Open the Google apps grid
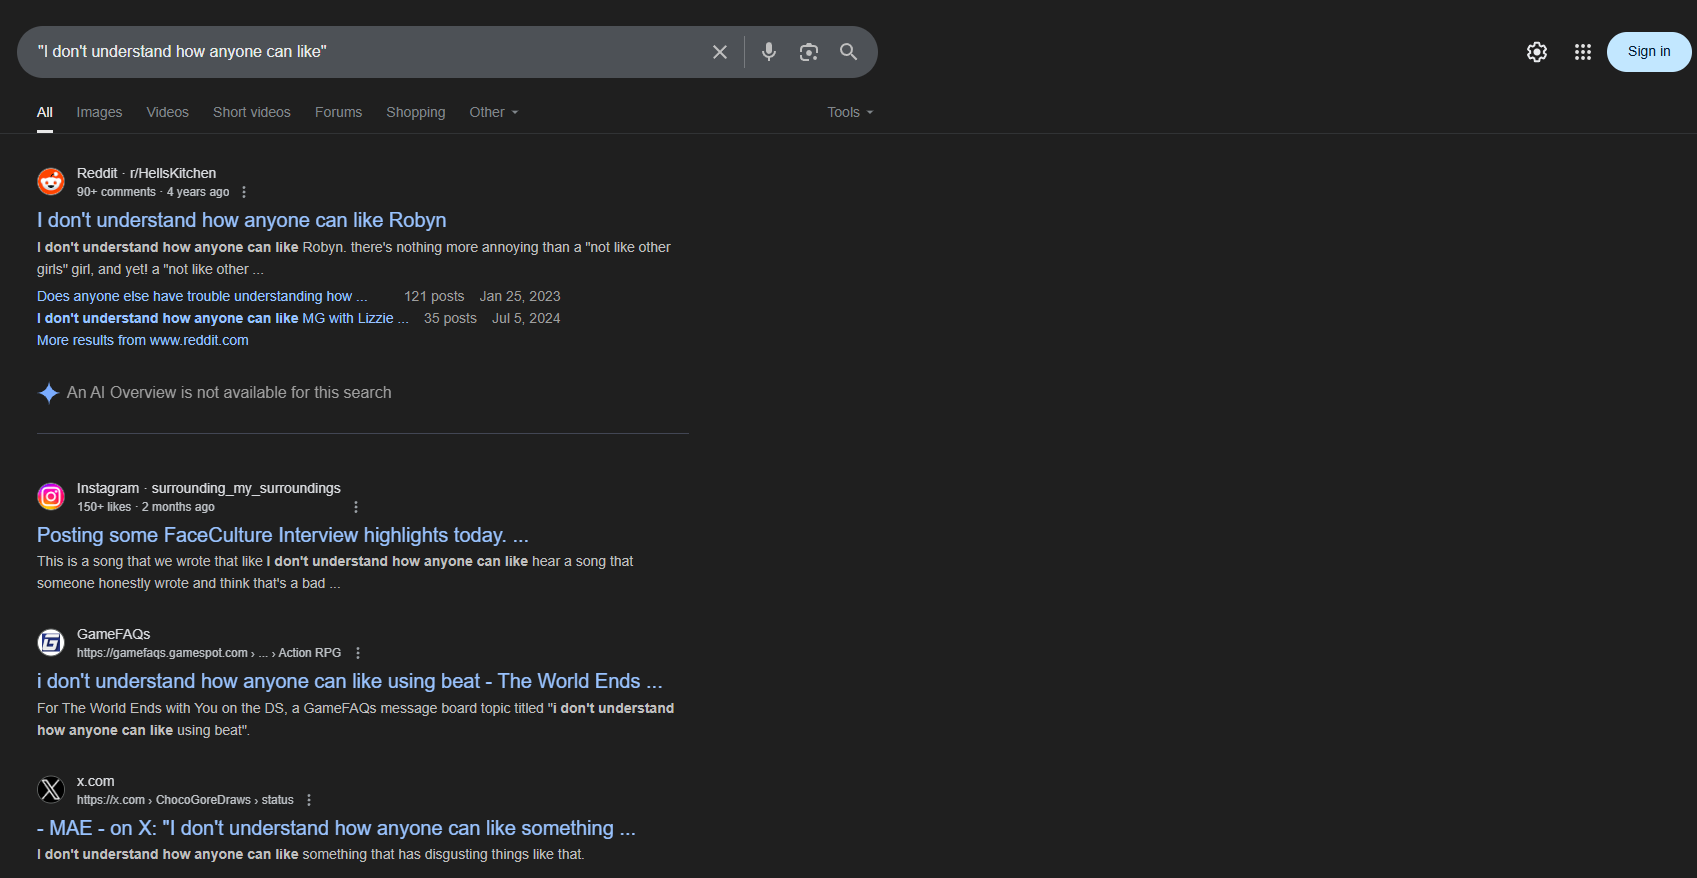This screenshot has width=1697, height=878. 1583,52
